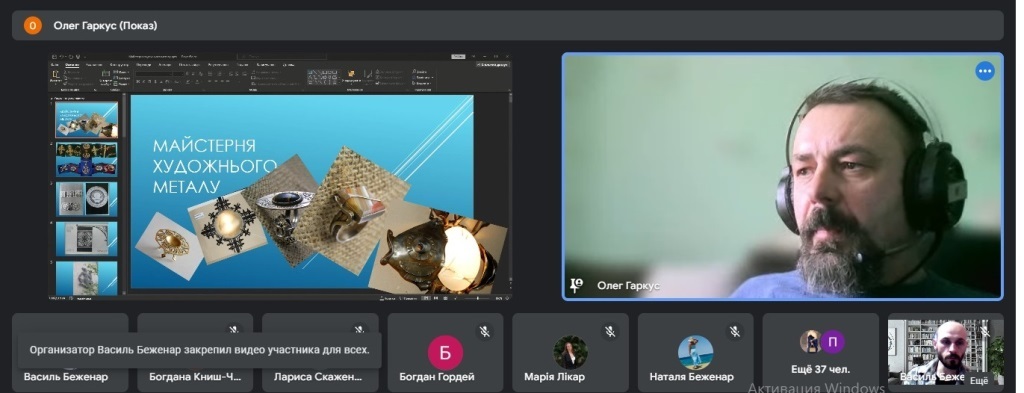The width and height of the screenshot is (1024, 393).
Task: Click the muted mic icon on Лариса Скажен tile
Action: coord(359,330)
